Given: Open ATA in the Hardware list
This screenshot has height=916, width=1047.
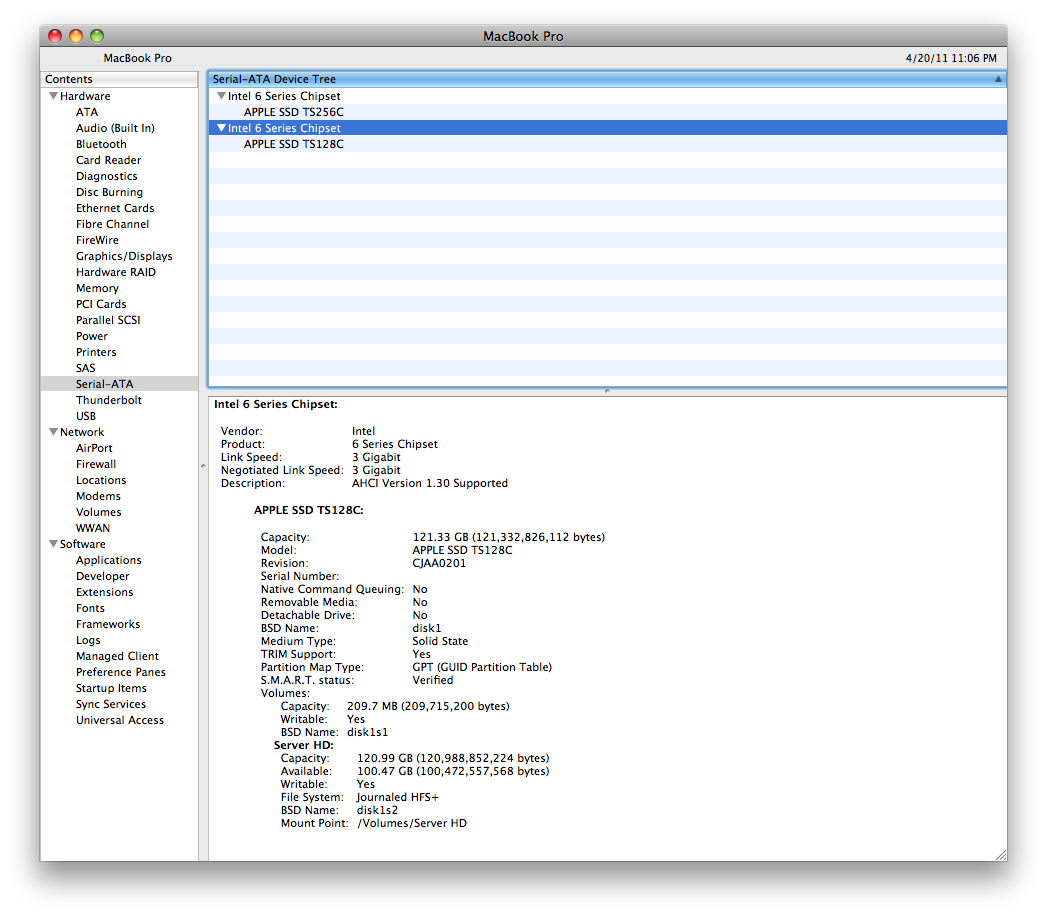Looking at the screenshot, I should [87, 112].
